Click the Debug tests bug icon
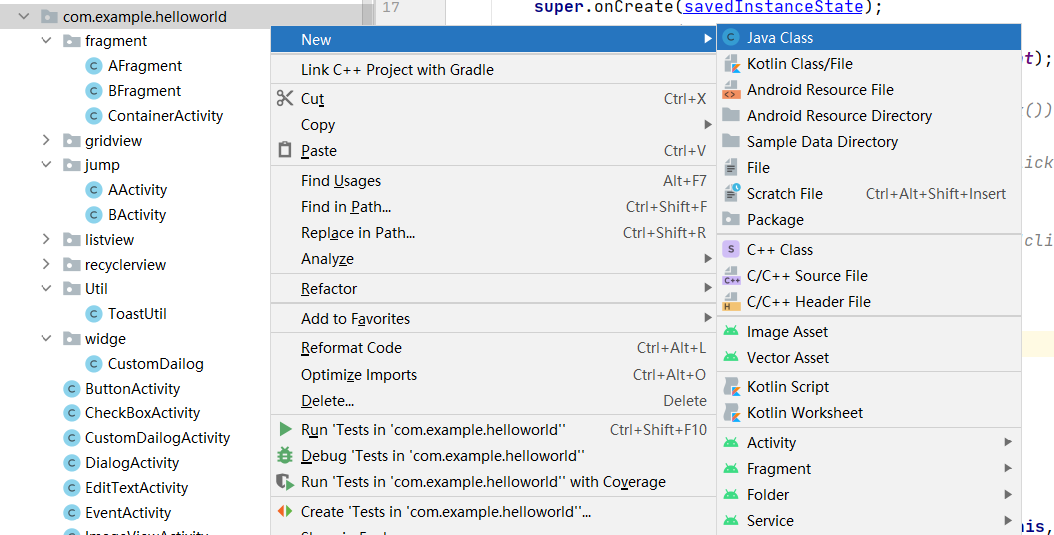The image size is (1054, 535). coord(284,456)
